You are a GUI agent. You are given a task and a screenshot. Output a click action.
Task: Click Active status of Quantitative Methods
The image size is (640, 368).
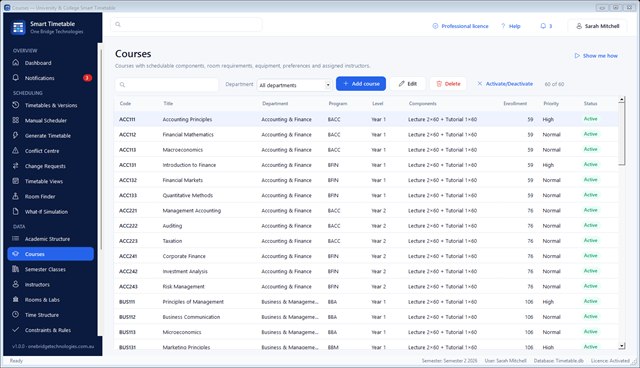(590, 195)
